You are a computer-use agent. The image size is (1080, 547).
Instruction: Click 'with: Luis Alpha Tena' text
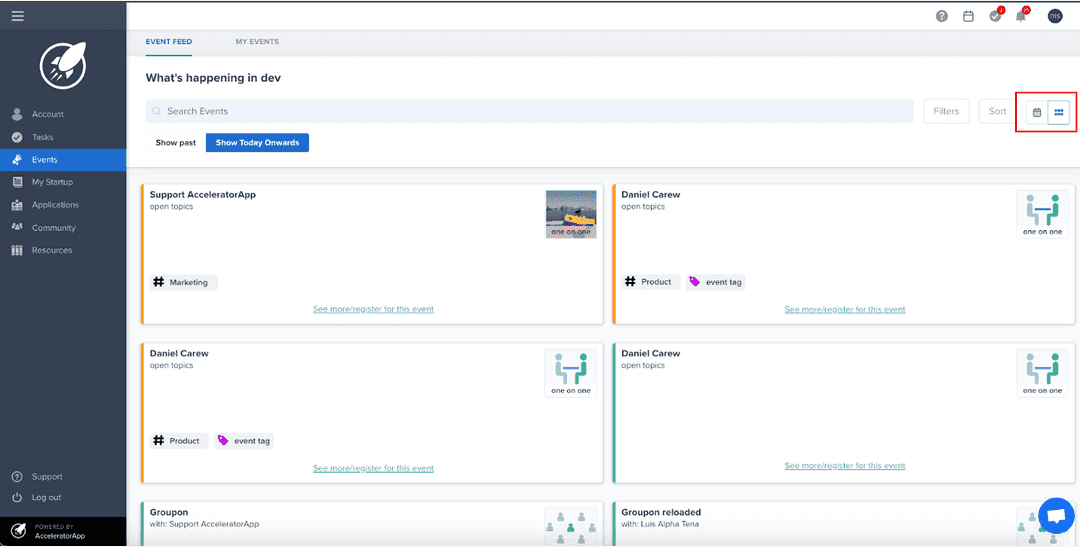tap(661, 524)
